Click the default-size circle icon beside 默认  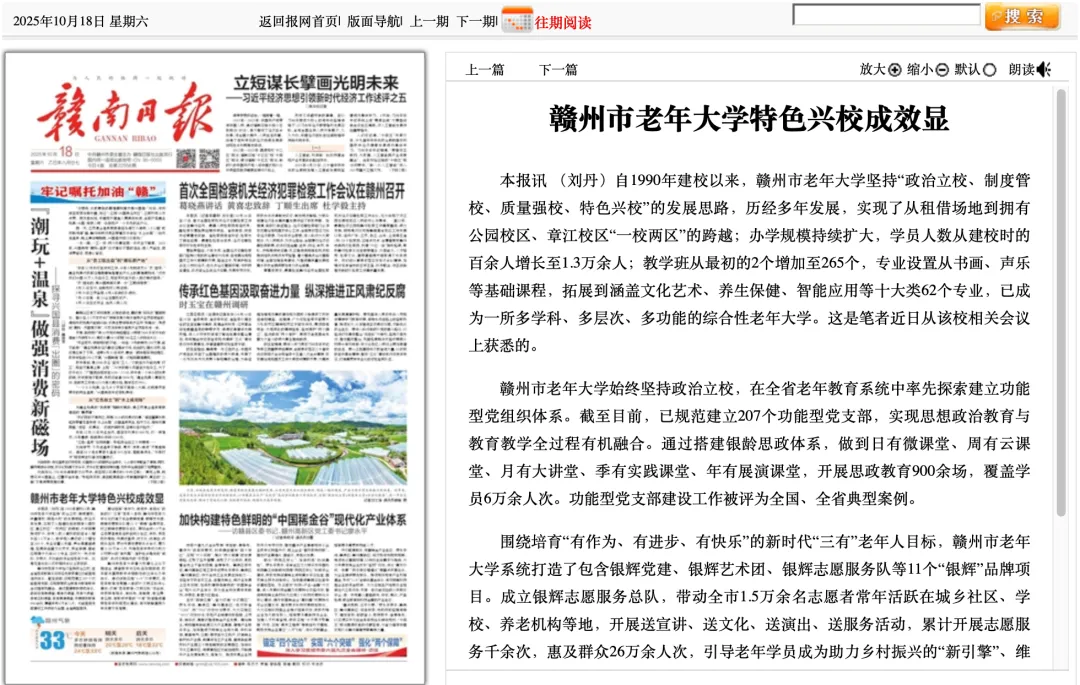click(x=990, y=70)
